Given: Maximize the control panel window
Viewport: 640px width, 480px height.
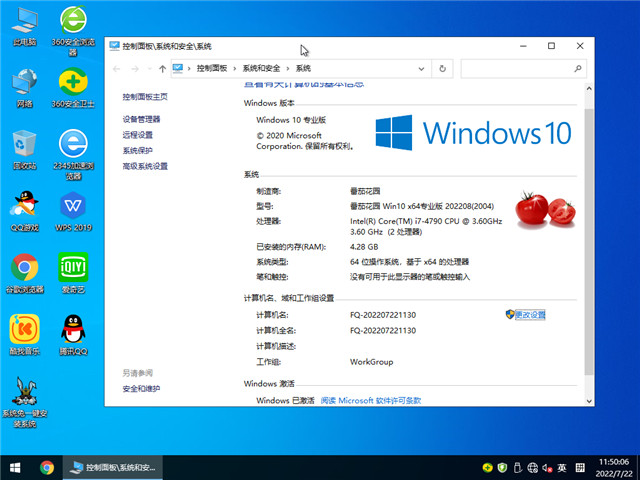Looking at the screenshot, I should [551, 46].
